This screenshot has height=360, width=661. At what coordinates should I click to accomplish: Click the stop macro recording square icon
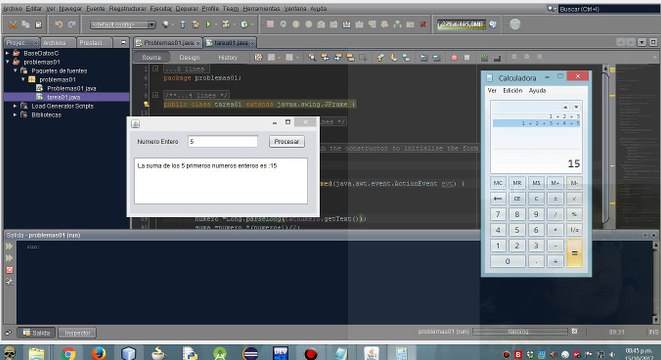tap(467, 57)
